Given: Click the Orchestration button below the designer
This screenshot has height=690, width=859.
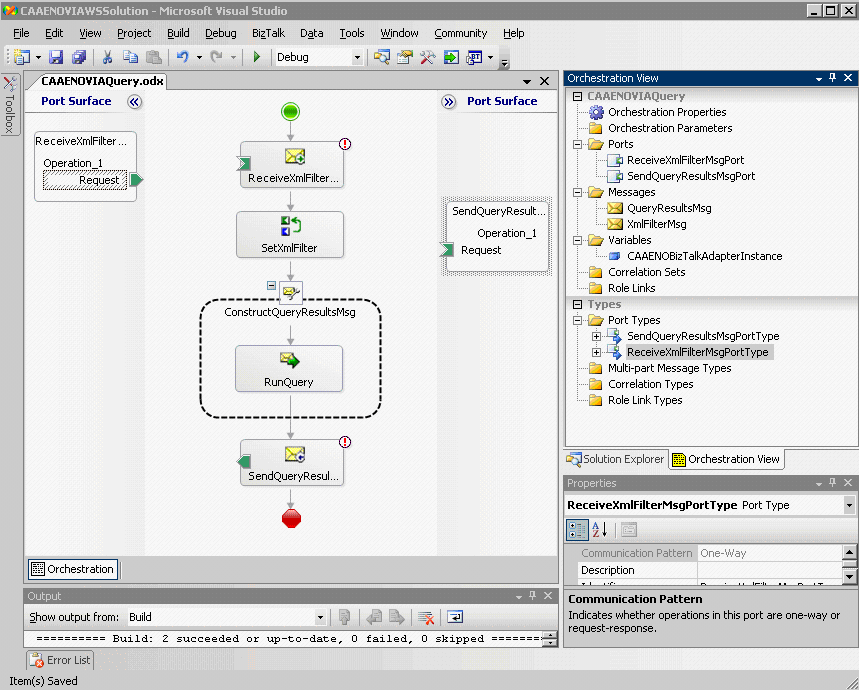Looking at the screenshot, I should 73,570.
